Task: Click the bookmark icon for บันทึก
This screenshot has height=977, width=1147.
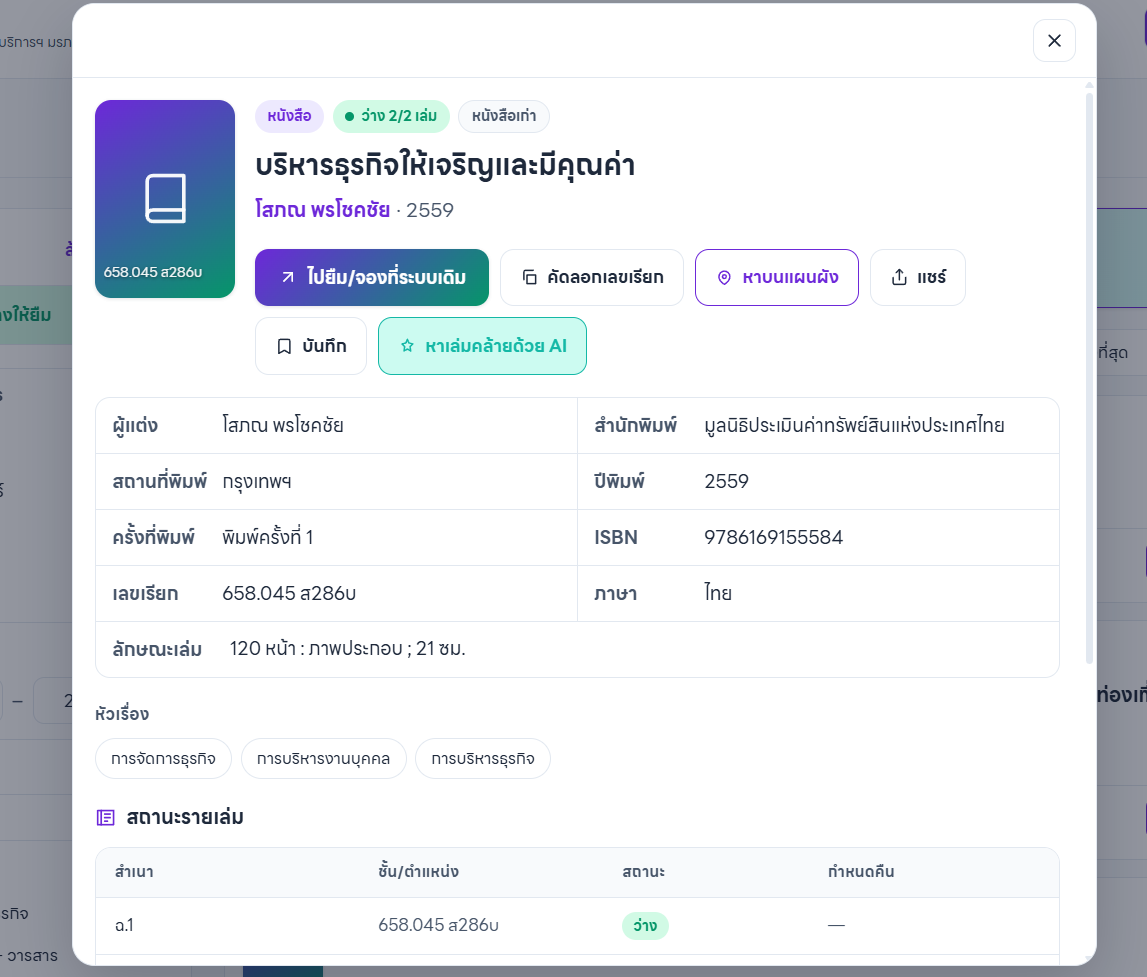Action: [285, 346]
